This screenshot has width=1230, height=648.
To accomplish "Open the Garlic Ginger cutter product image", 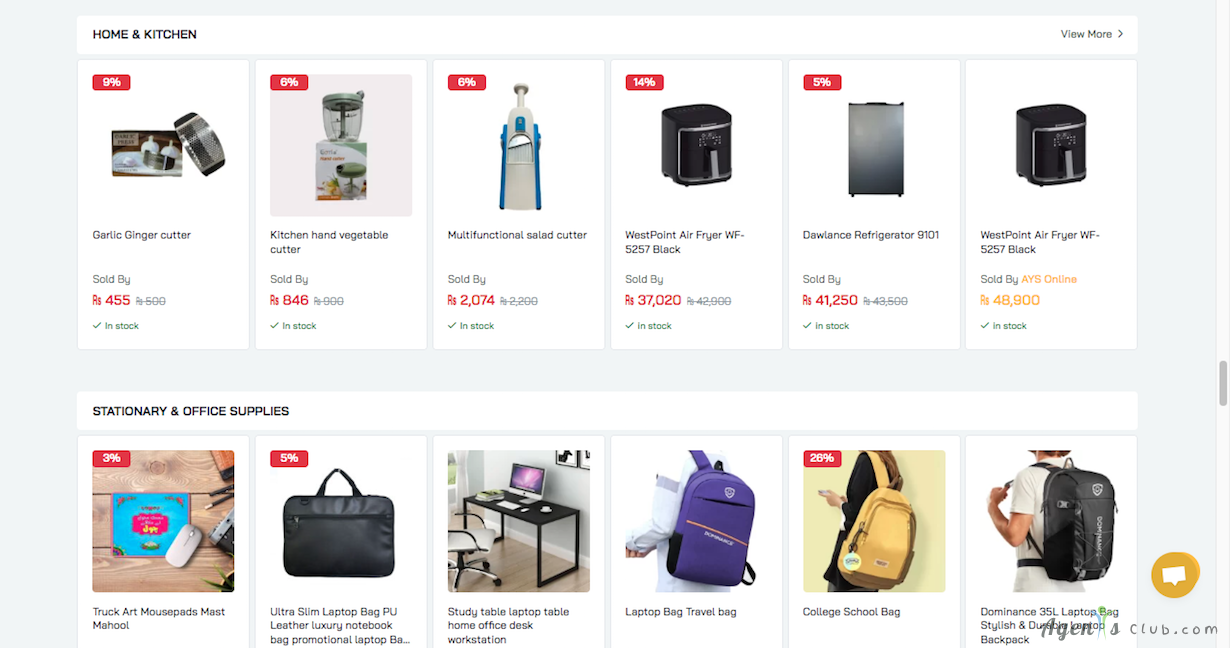I will point(163,145).
